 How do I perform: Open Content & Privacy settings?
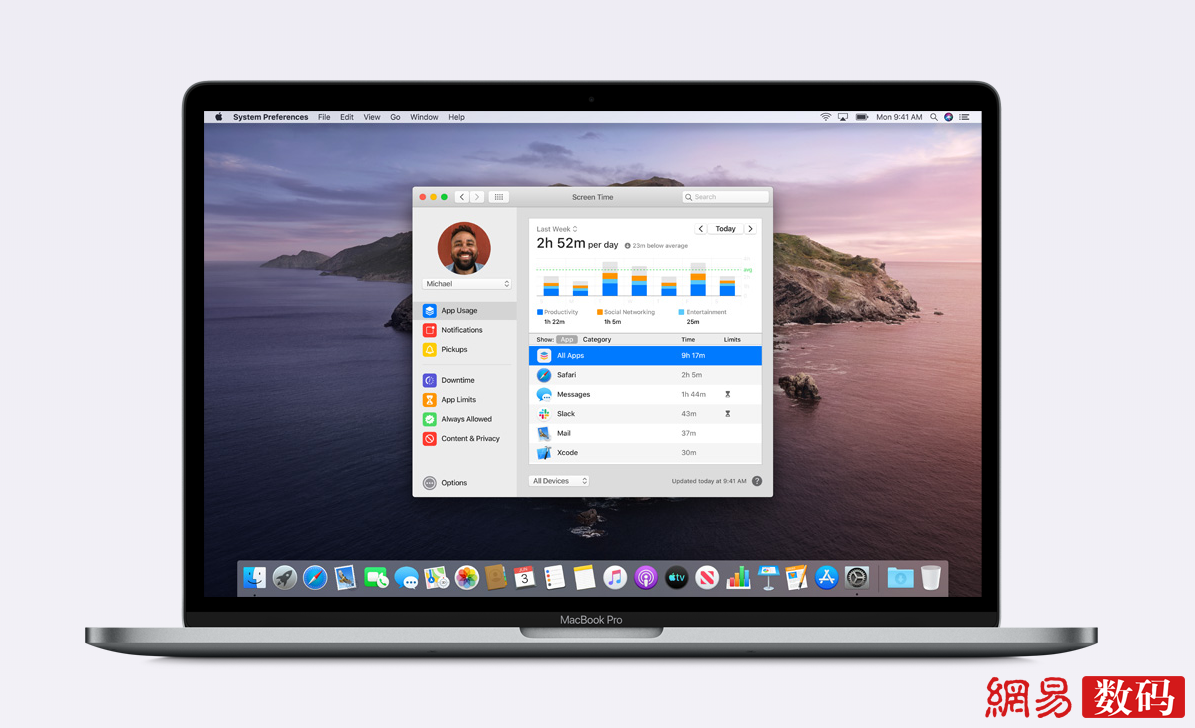(470, 439)
